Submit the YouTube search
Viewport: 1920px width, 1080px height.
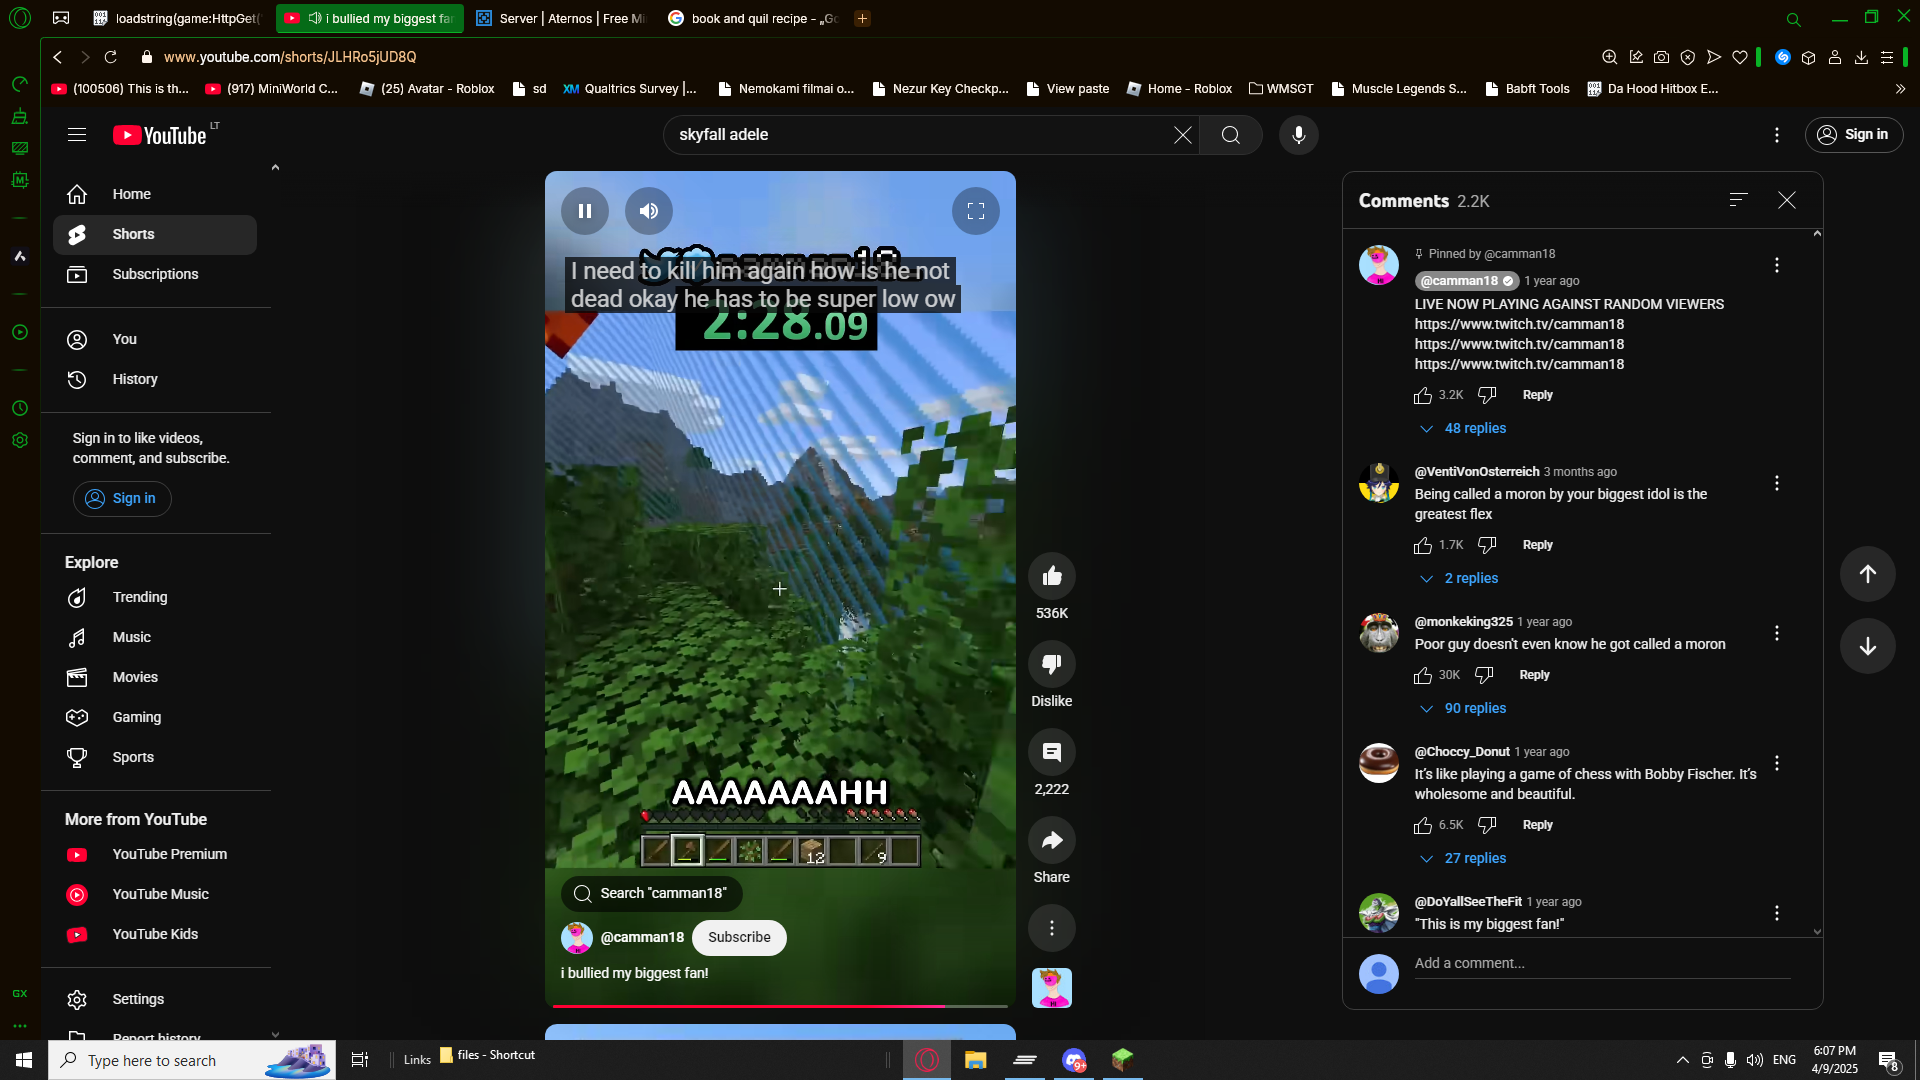[x=1231, y=135]
